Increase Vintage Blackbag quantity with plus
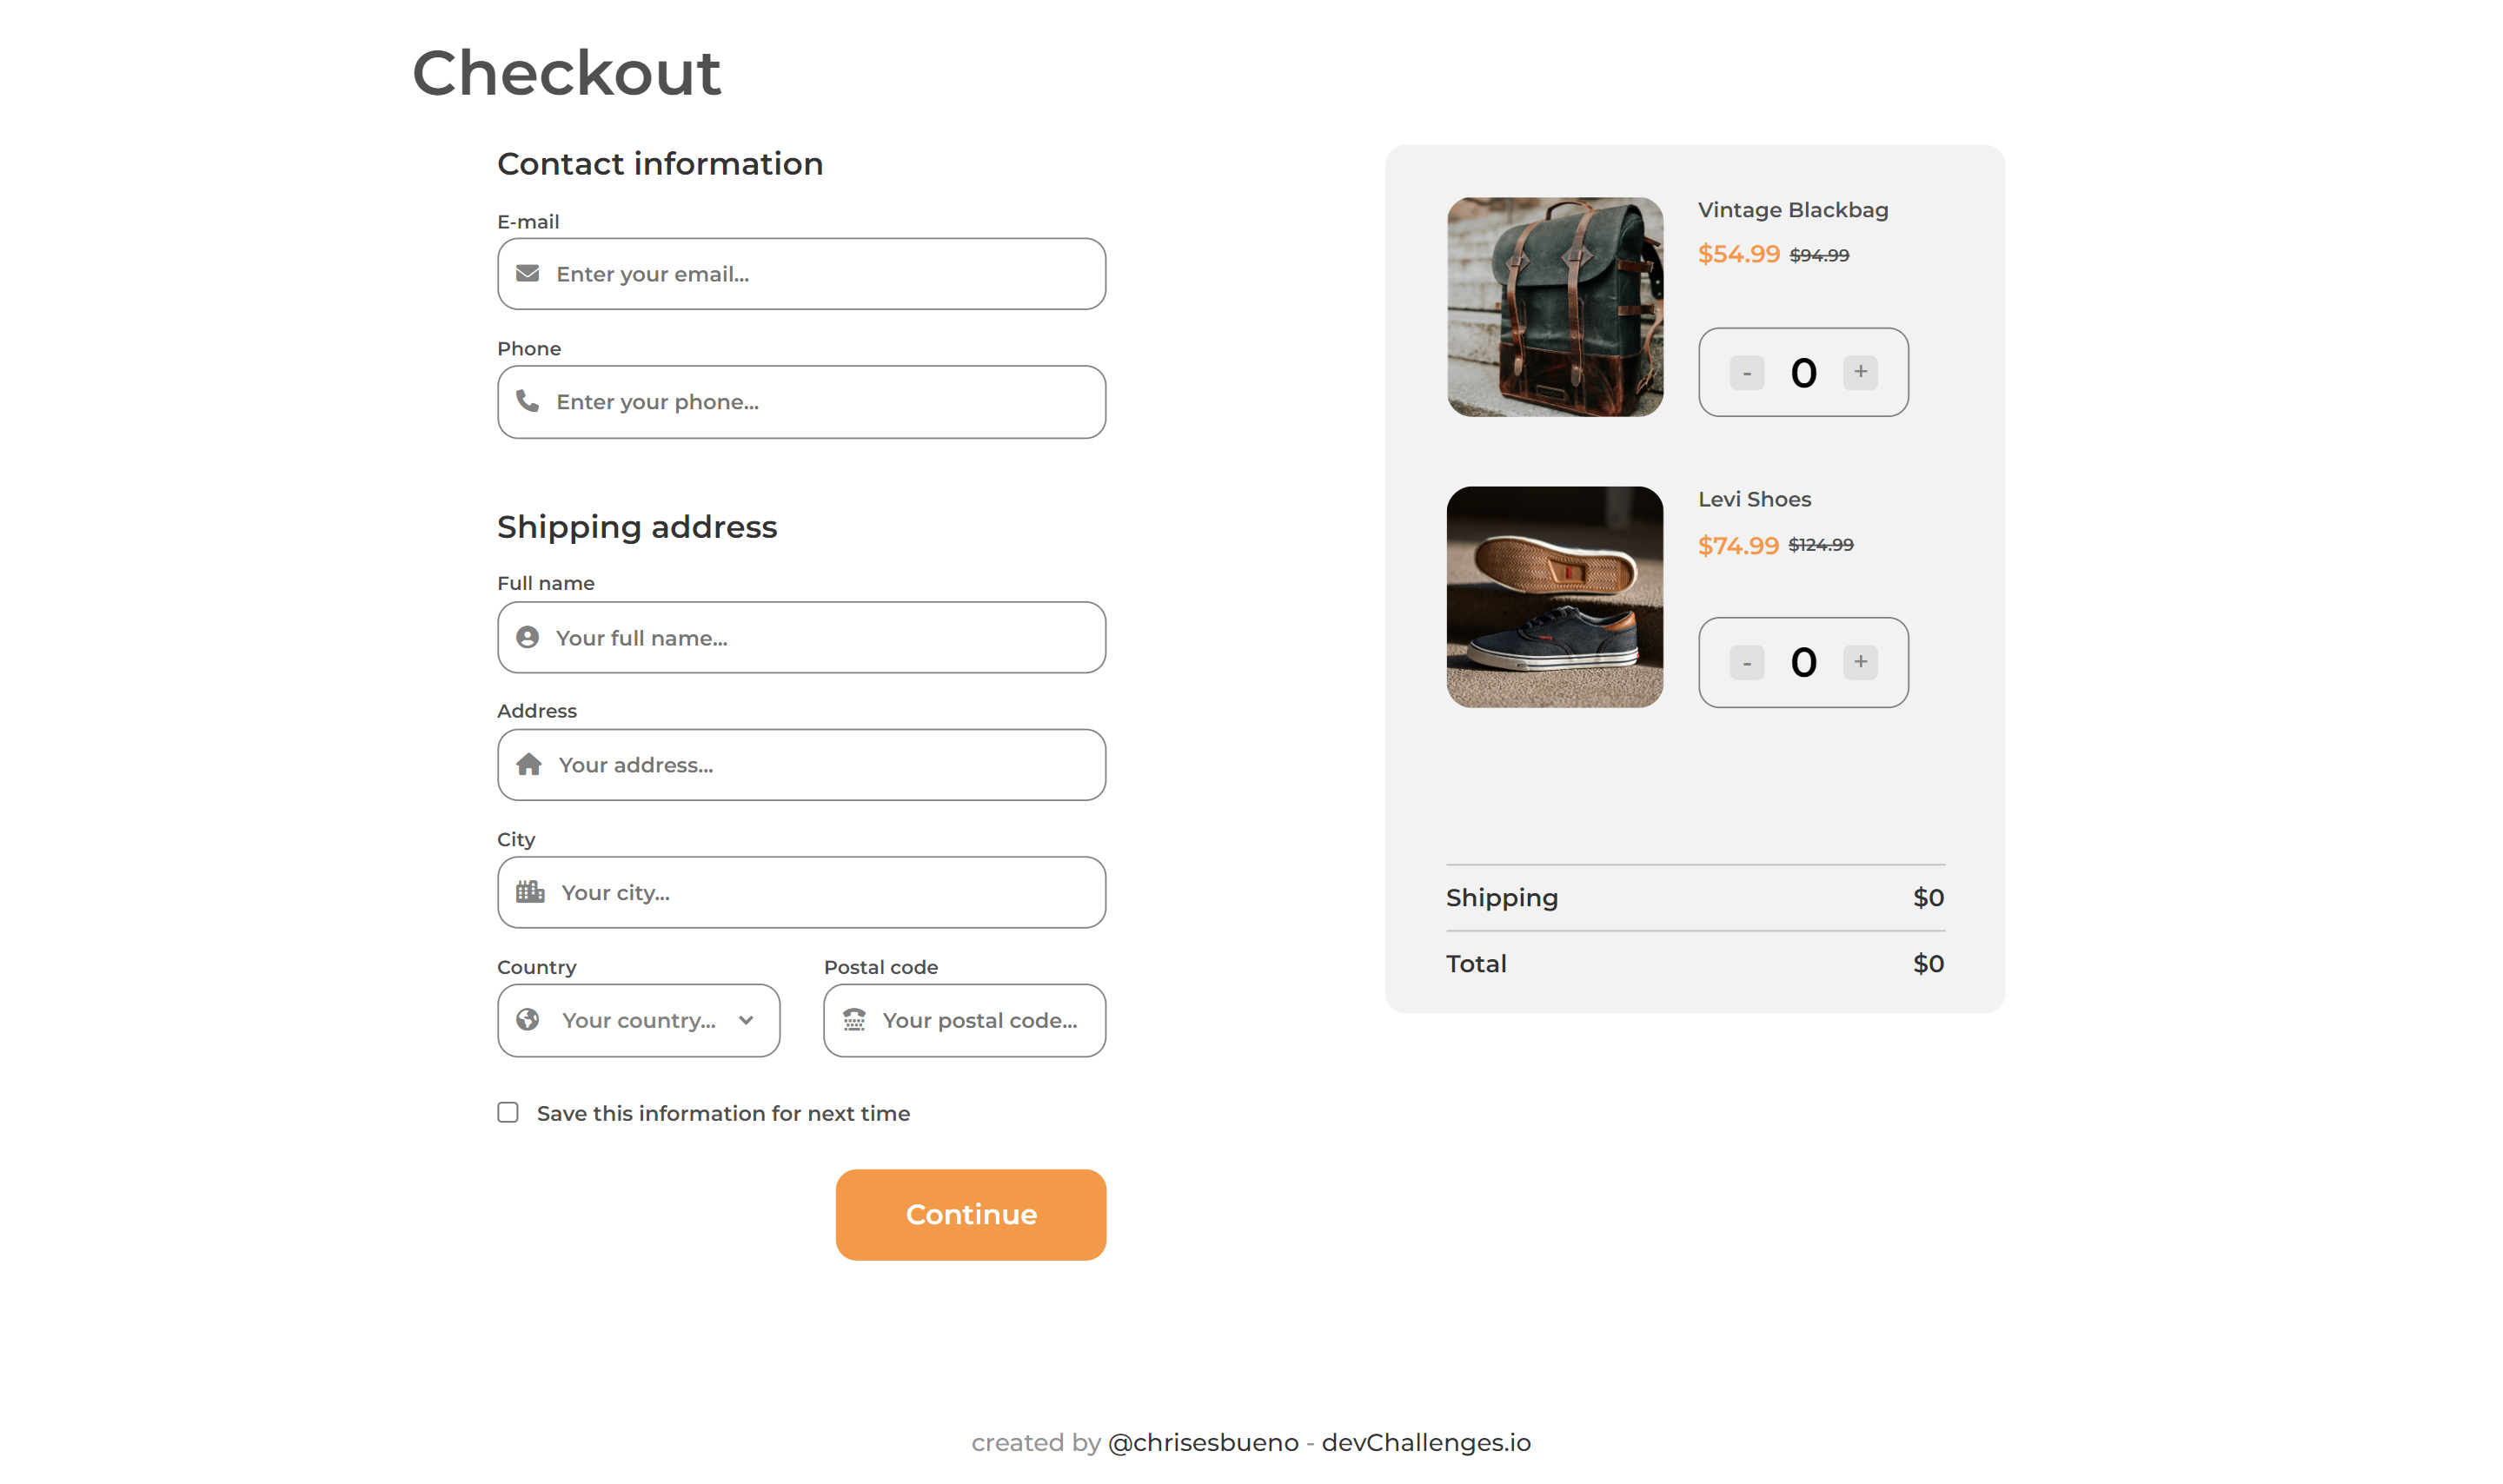 point(1860,372)
